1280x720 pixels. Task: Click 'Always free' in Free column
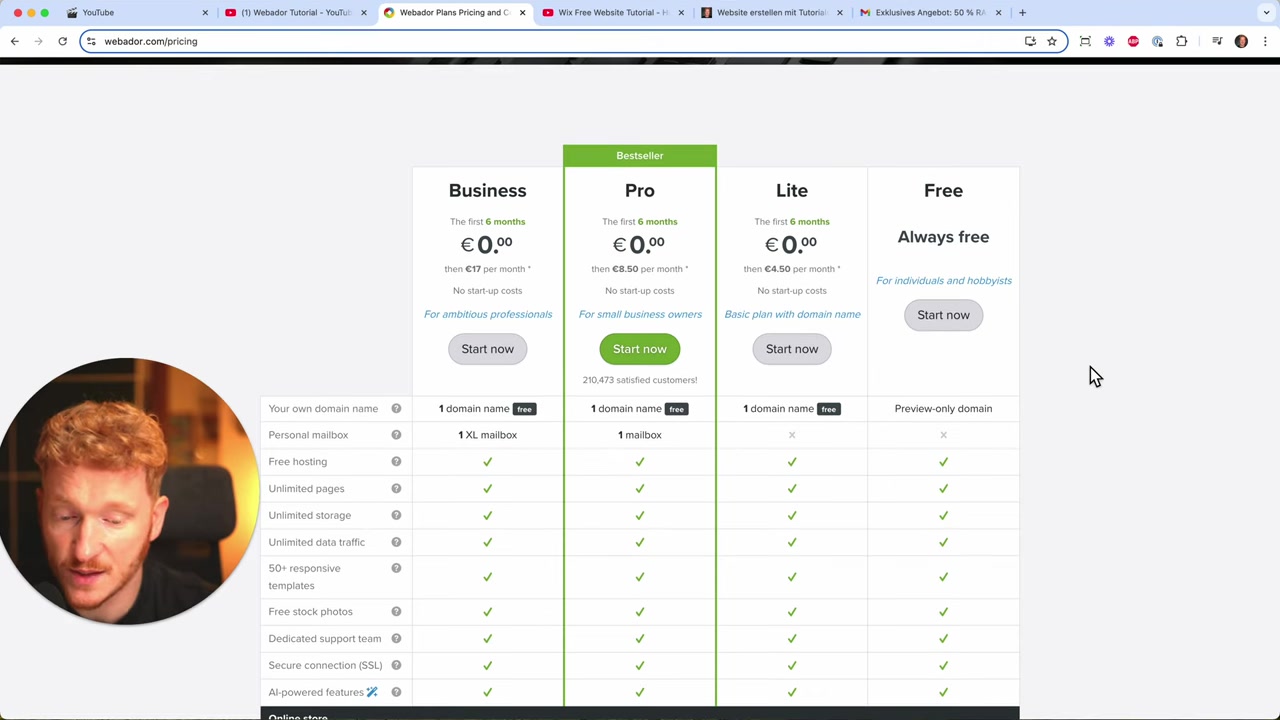943,237
